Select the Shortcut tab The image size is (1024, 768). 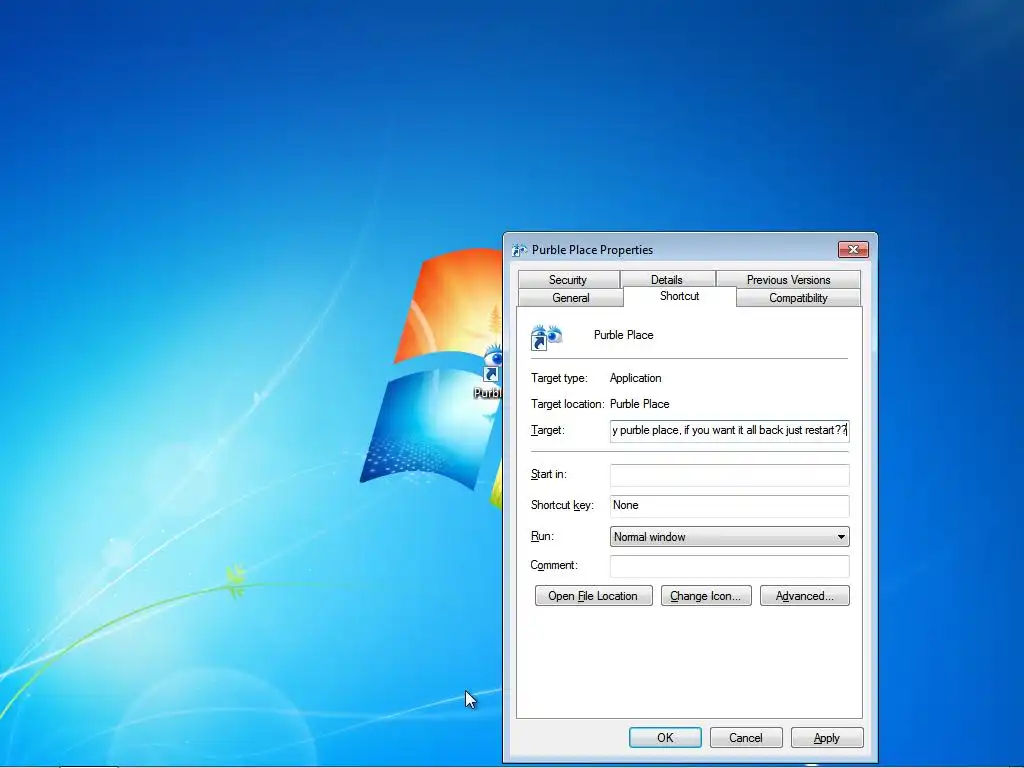coord(679,296)
